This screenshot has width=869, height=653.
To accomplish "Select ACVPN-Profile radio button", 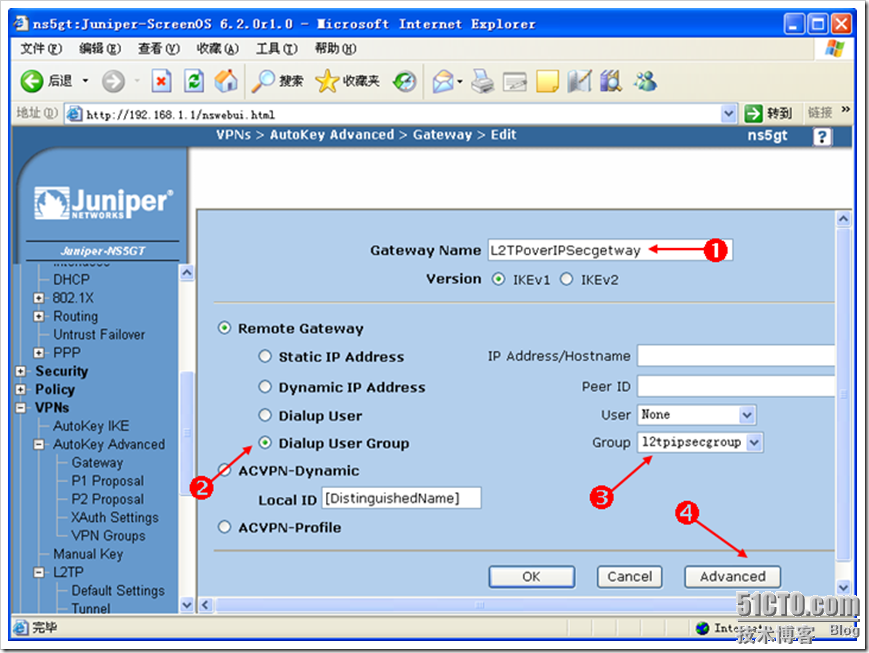I will [224, 527].
